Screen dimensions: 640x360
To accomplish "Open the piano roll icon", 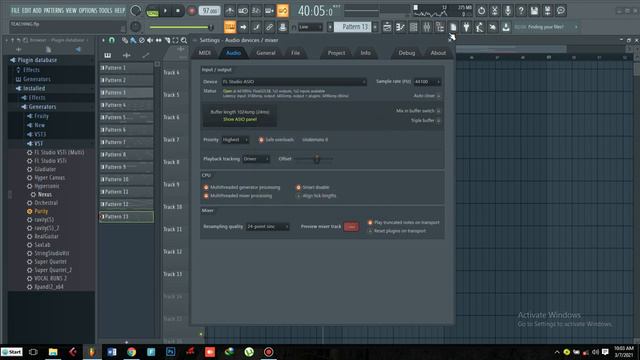I will tap(400, 27).
